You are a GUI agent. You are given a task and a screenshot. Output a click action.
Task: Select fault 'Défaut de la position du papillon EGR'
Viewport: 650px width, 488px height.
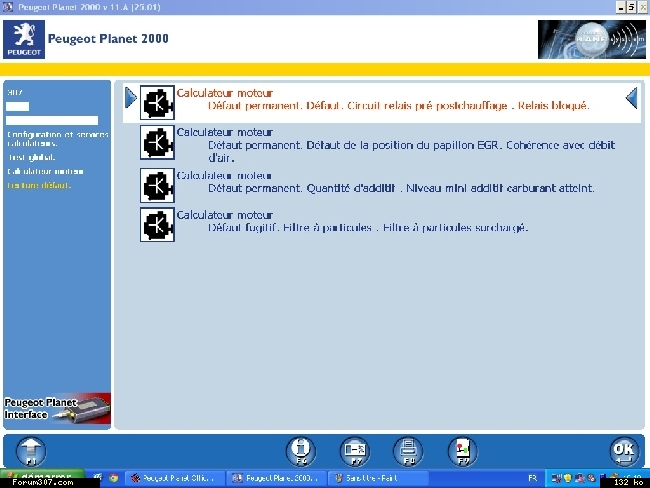pos(381,145)
